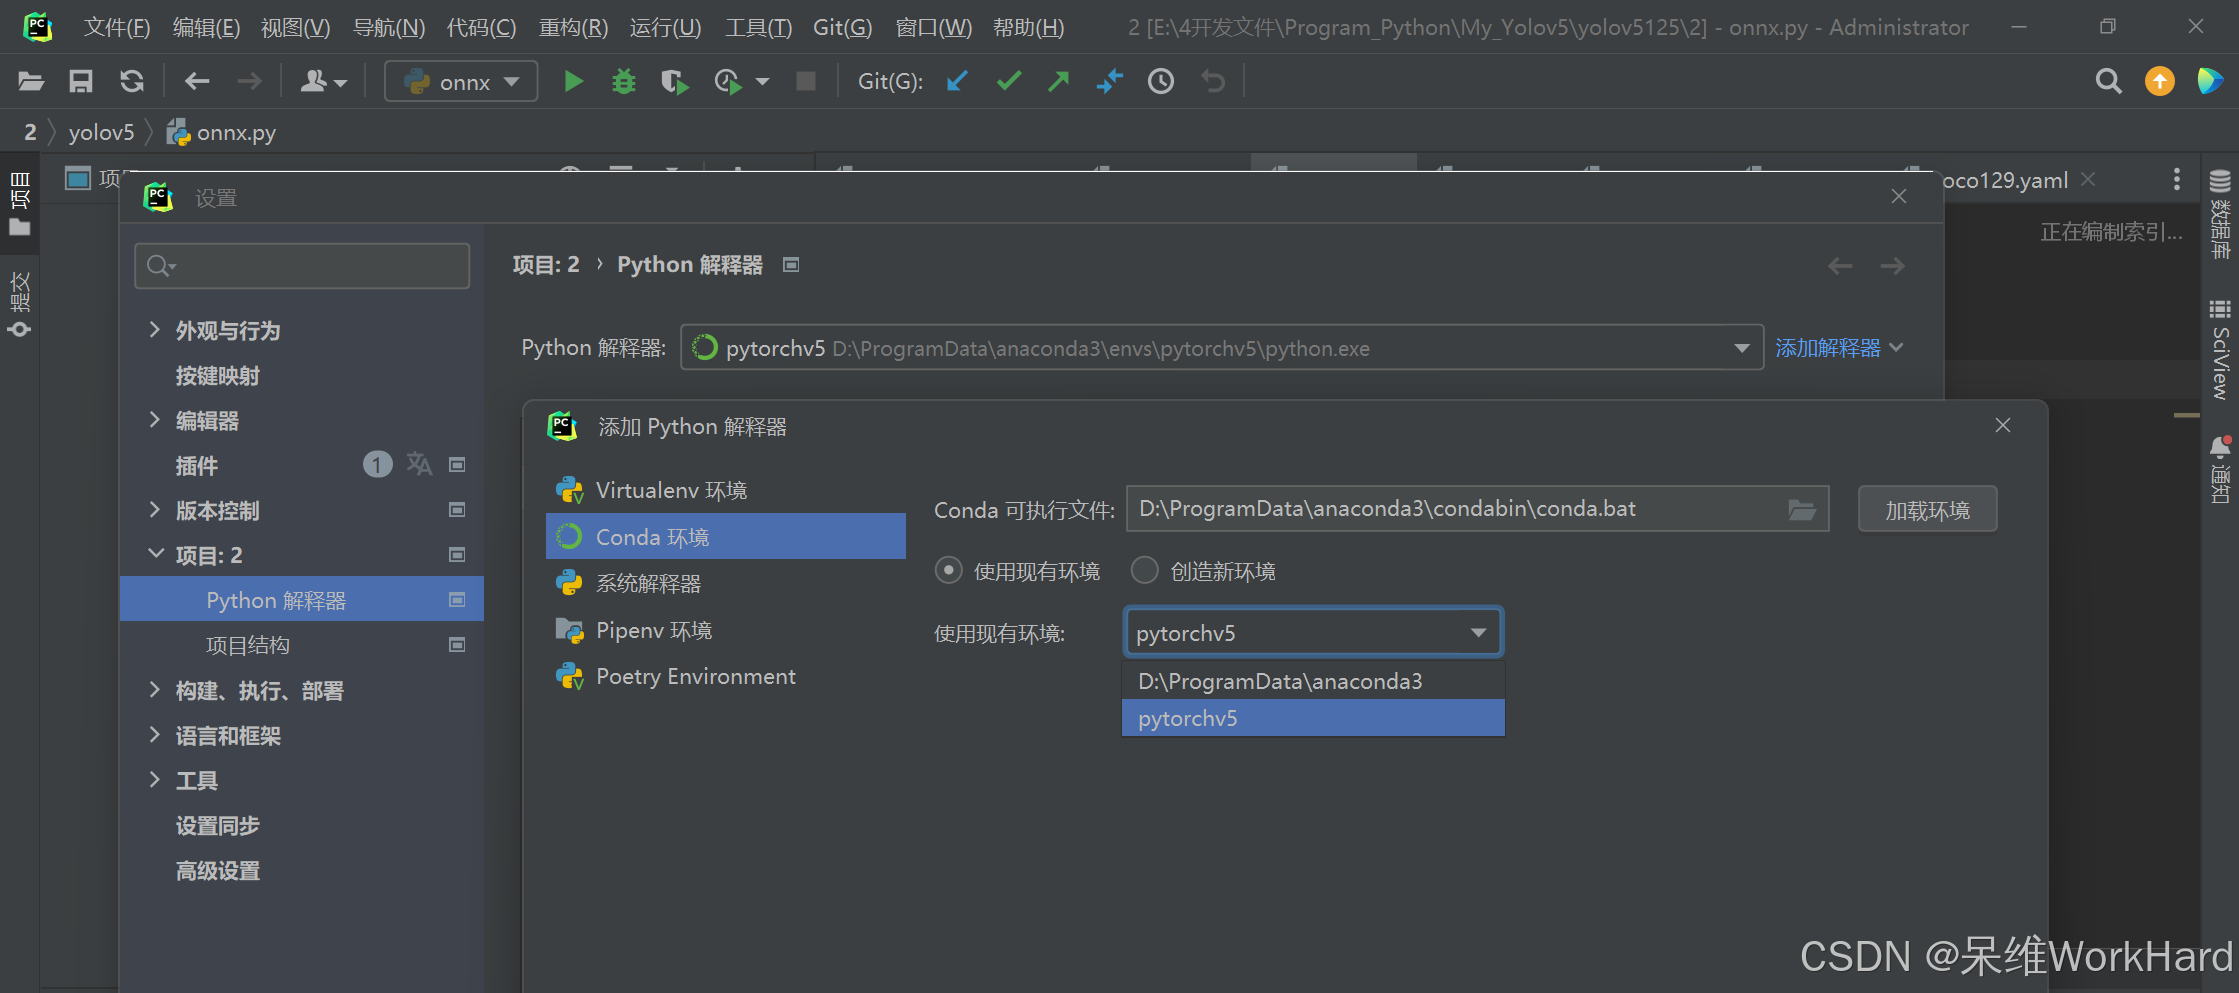
Task: Push commits with the green arrow icon
Action: 1058,81
